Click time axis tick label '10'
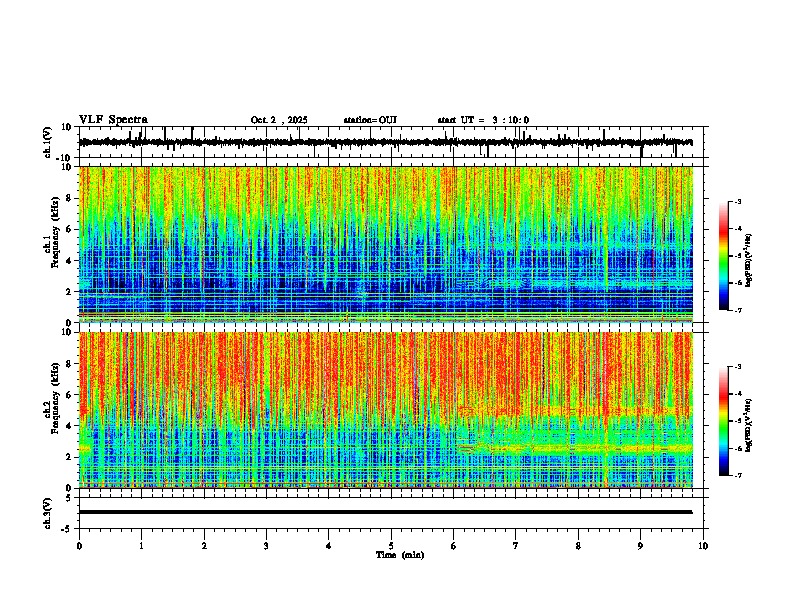 pos(703,546)
